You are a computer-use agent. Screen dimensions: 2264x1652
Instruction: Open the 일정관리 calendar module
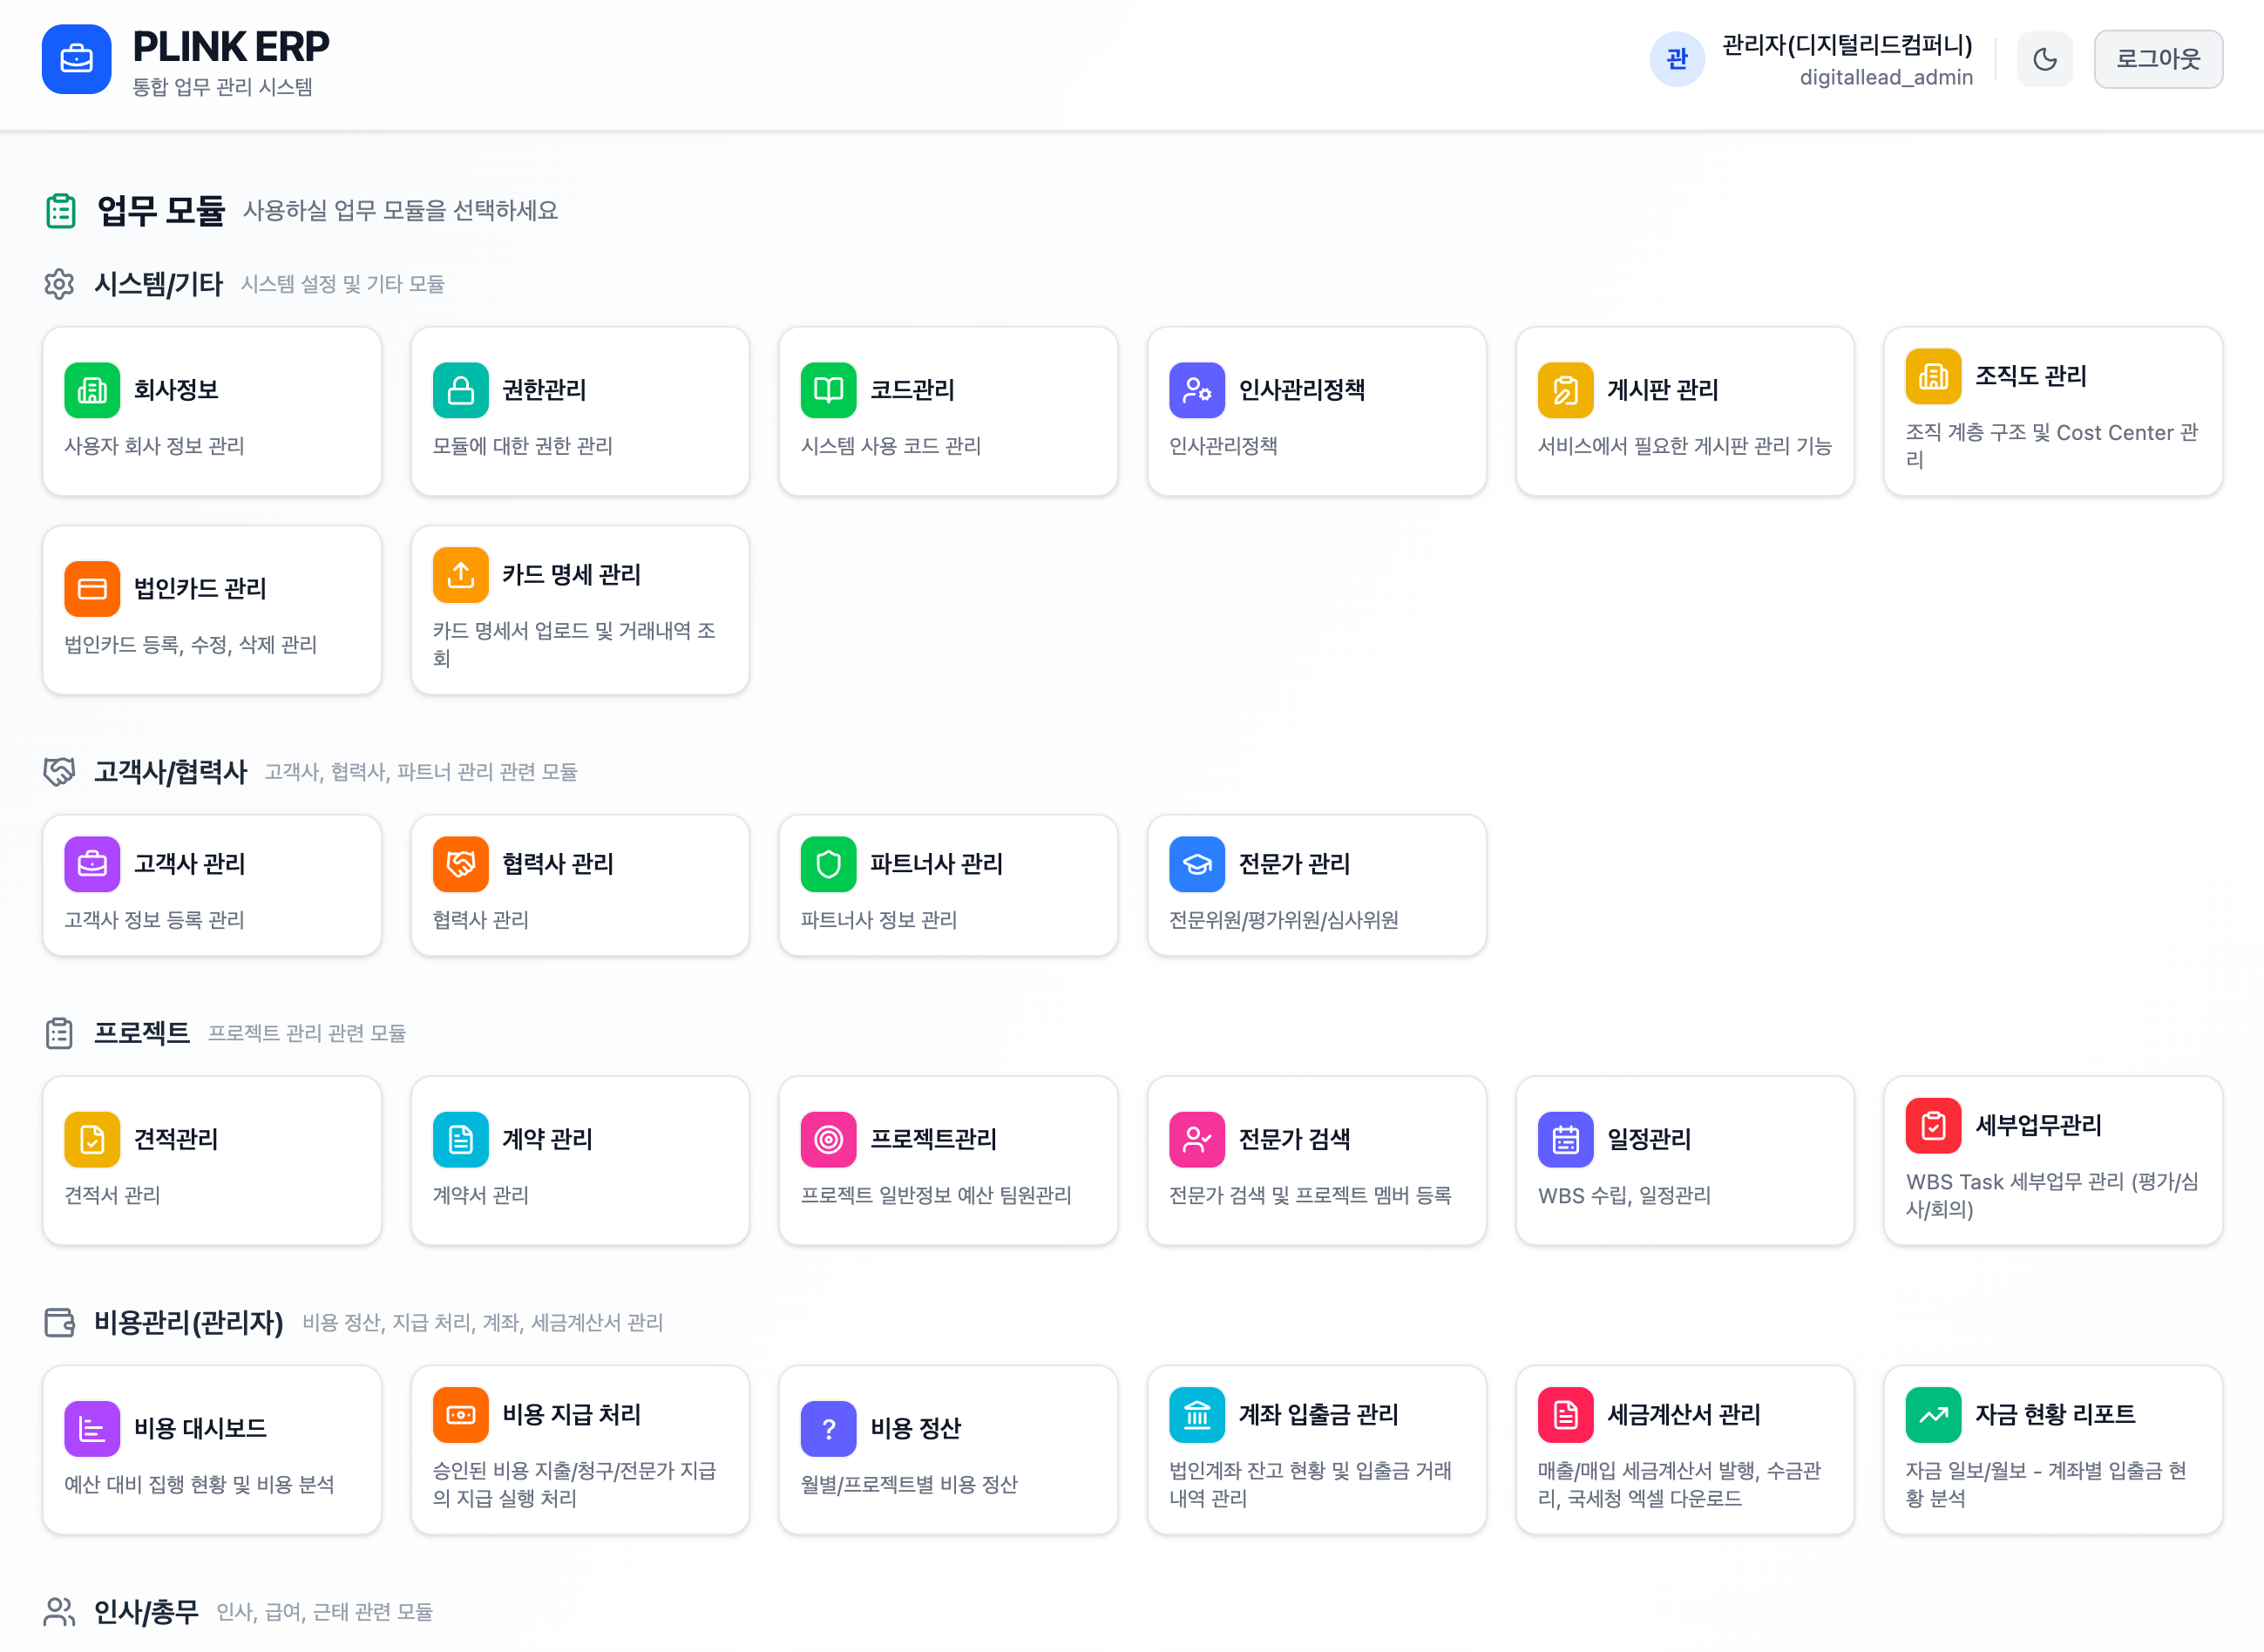[x=1684, y=1161]
